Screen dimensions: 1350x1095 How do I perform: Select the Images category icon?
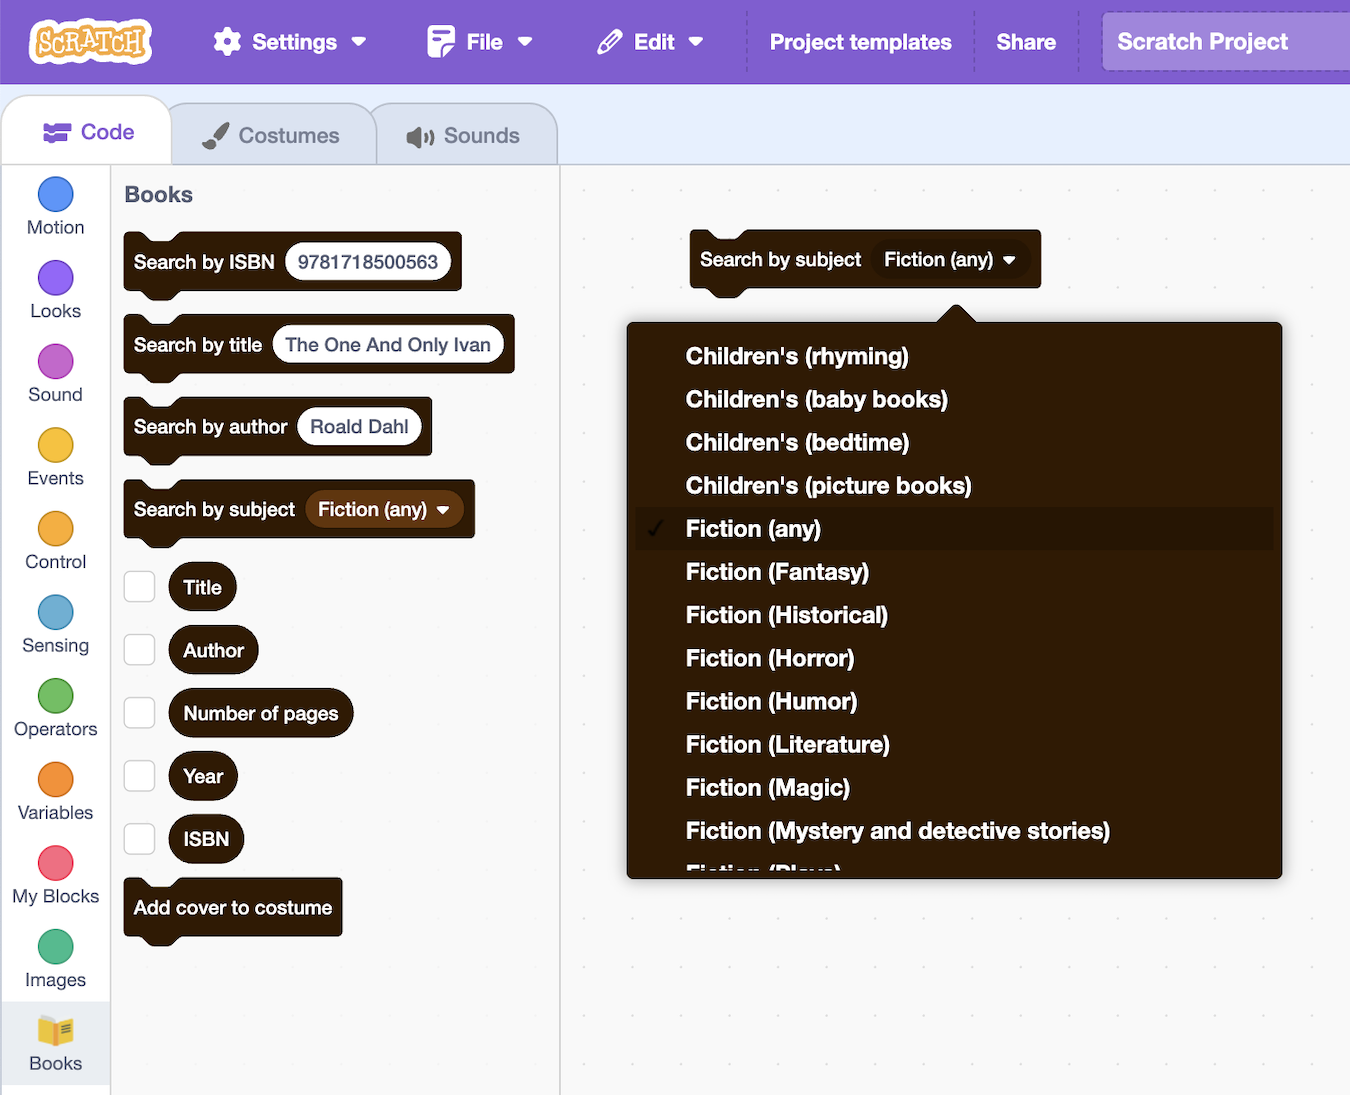coord(55,947)
